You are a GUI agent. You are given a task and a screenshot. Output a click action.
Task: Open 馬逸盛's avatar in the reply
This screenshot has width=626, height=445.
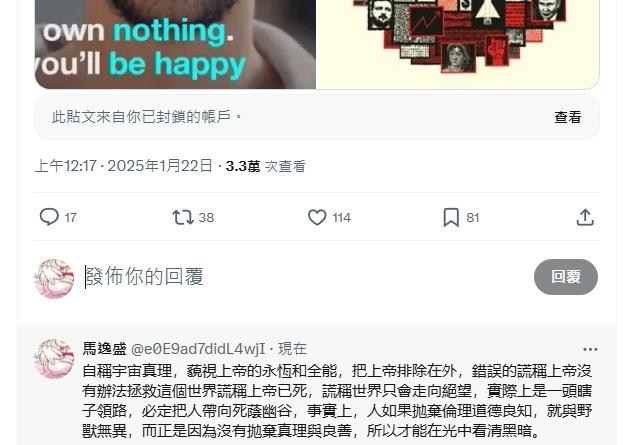pos(54,358)
